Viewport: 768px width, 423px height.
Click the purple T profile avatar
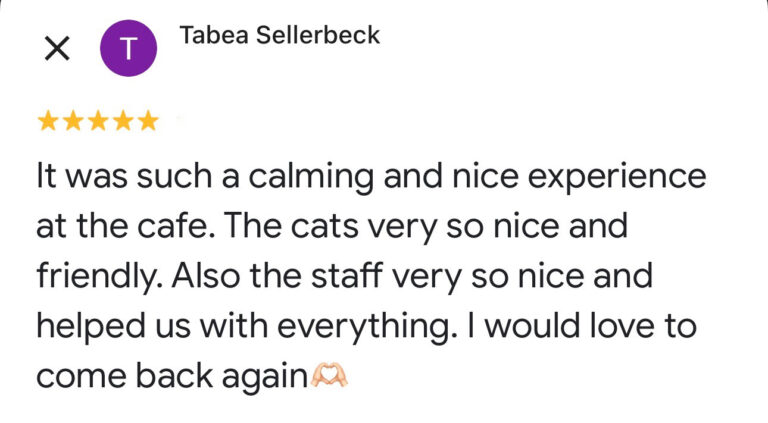coord(129,48)
